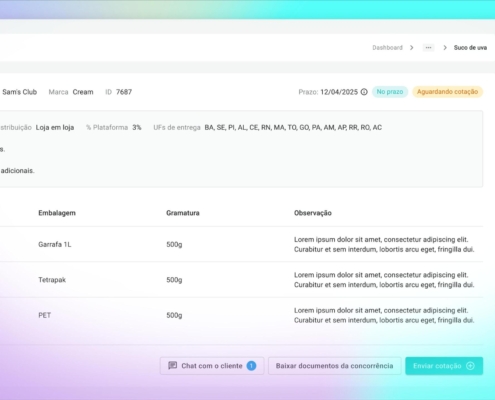Click the info icon next to Prazo date

pos(364,92)
